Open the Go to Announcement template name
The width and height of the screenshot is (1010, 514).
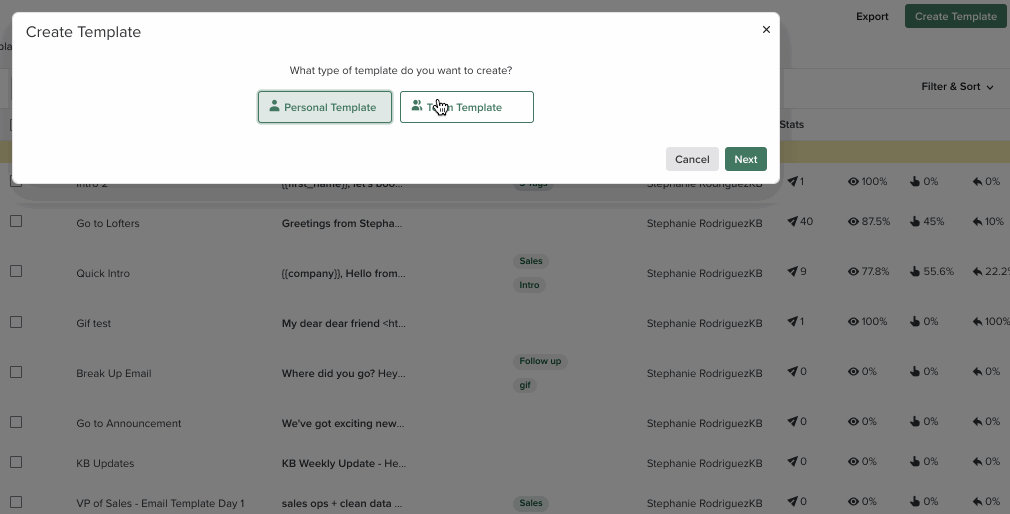(129, 423)
